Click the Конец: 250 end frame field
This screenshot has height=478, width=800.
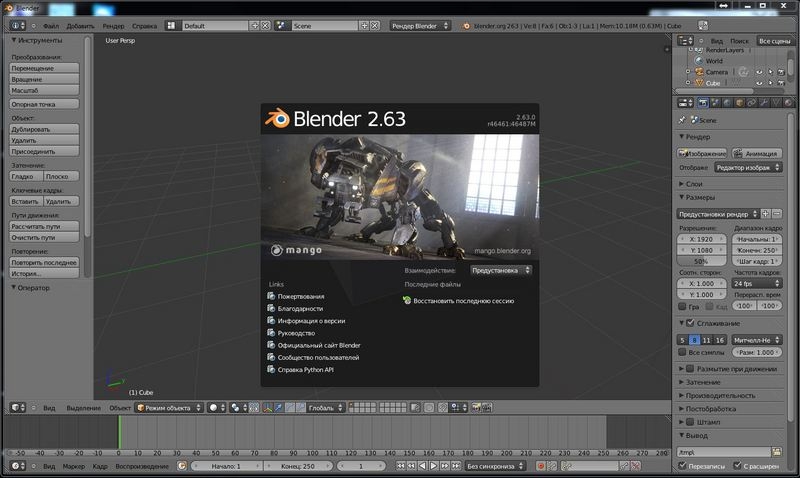297,466
